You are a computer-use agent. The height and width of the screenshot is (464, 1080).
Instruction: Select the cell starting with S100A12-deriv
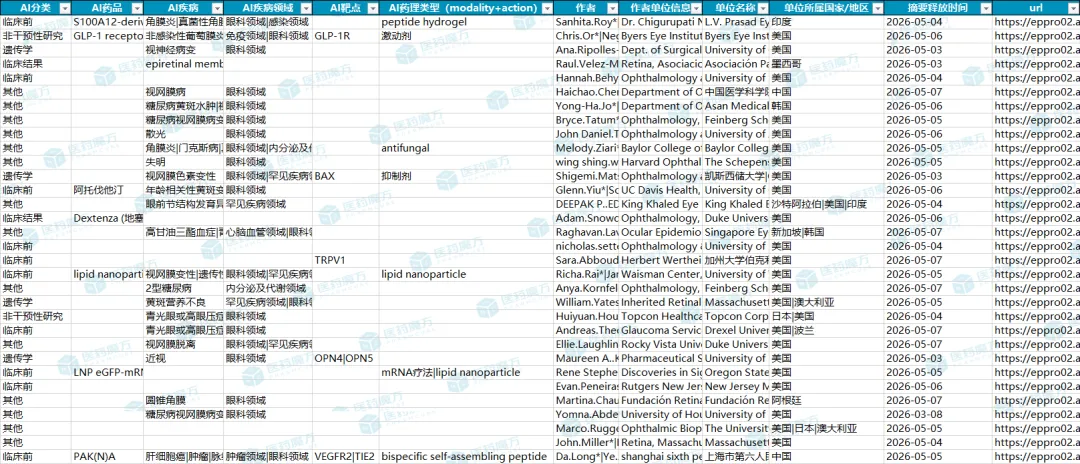point(107,22)
